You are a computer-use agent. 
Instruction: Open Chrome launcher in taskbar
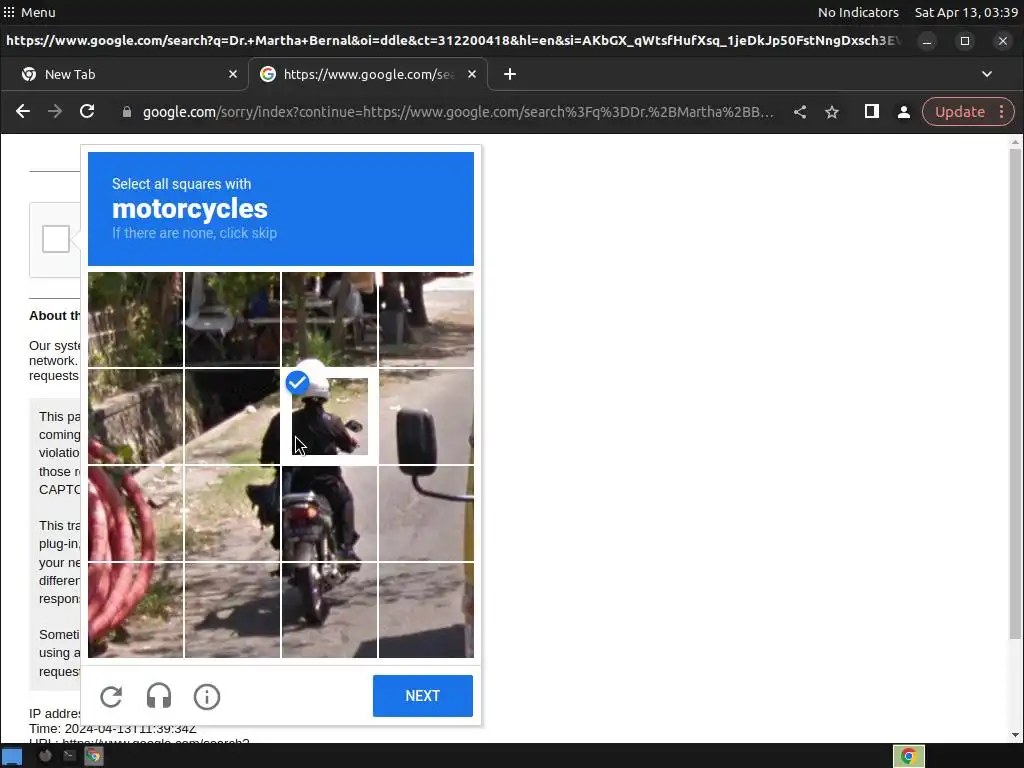coord(94,756)
